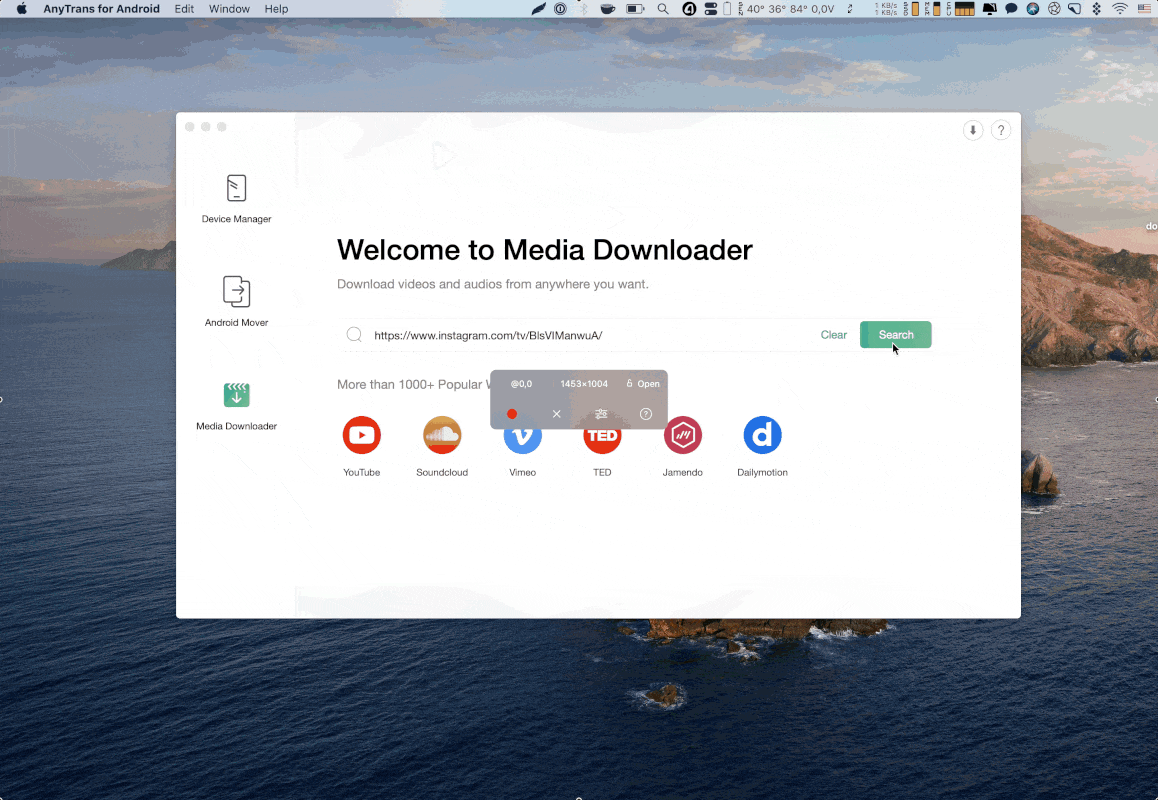Open the Edit menu

(184, 9)
